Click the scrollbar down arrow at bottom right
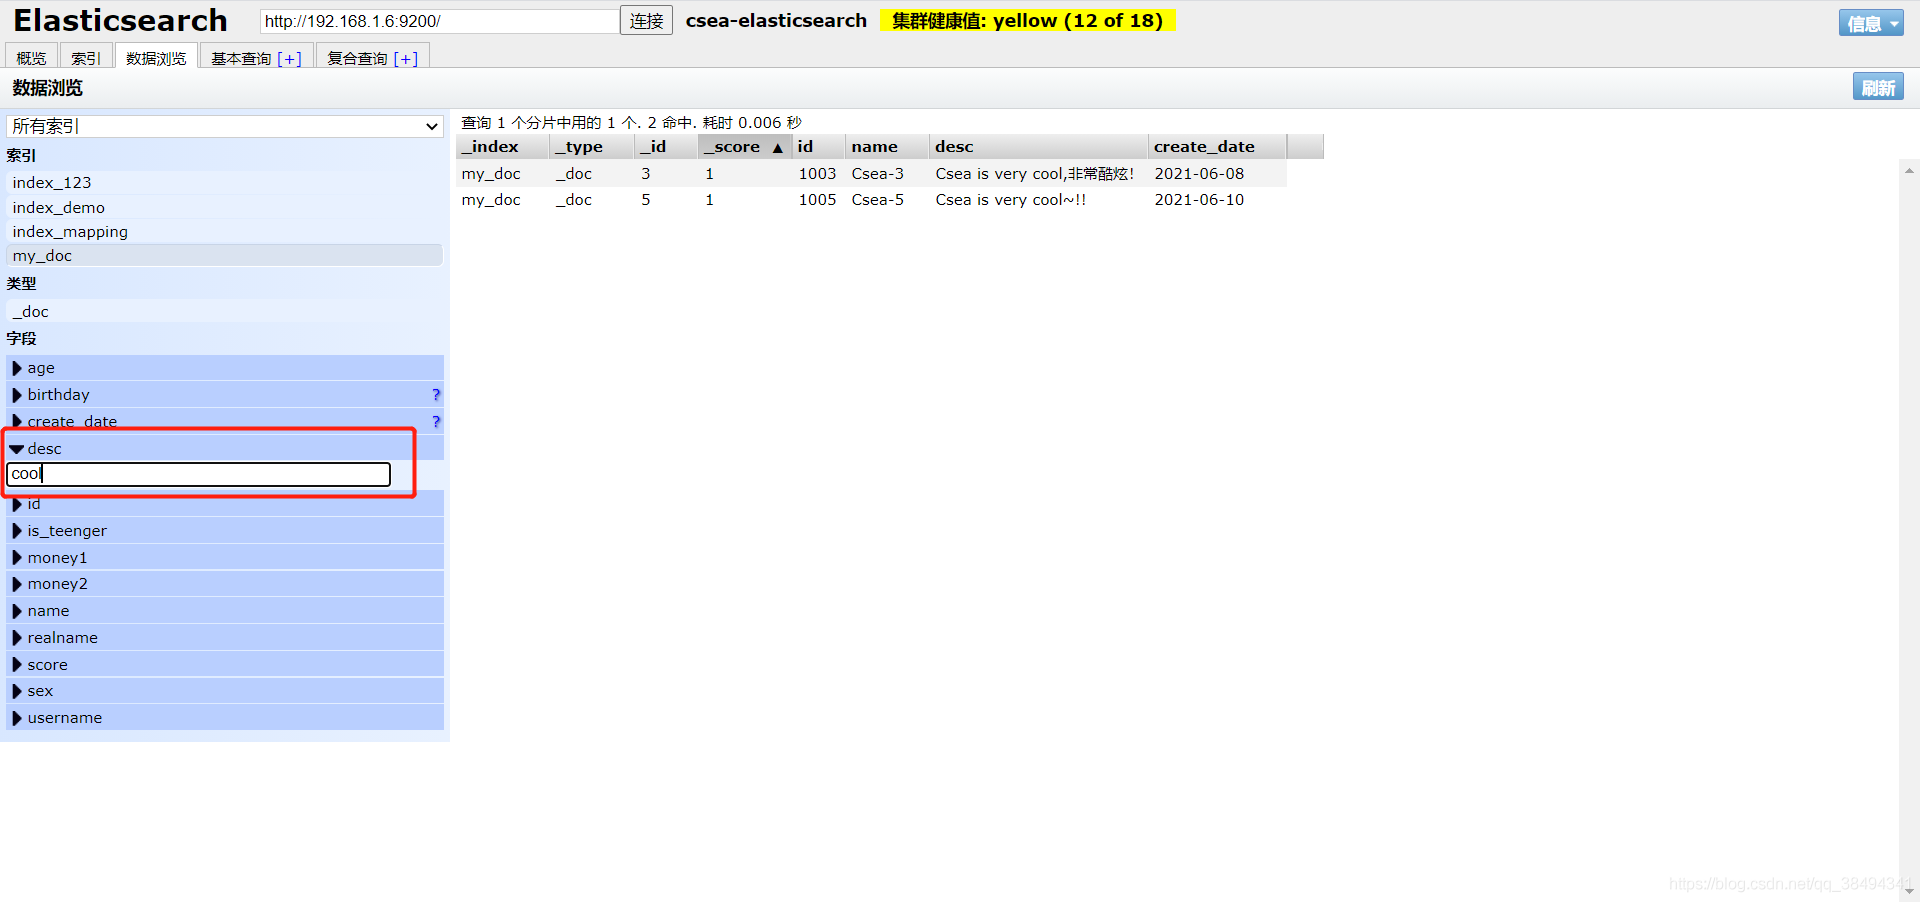The width and height of the screenshot is (1920, 902). pos(1909,890)
